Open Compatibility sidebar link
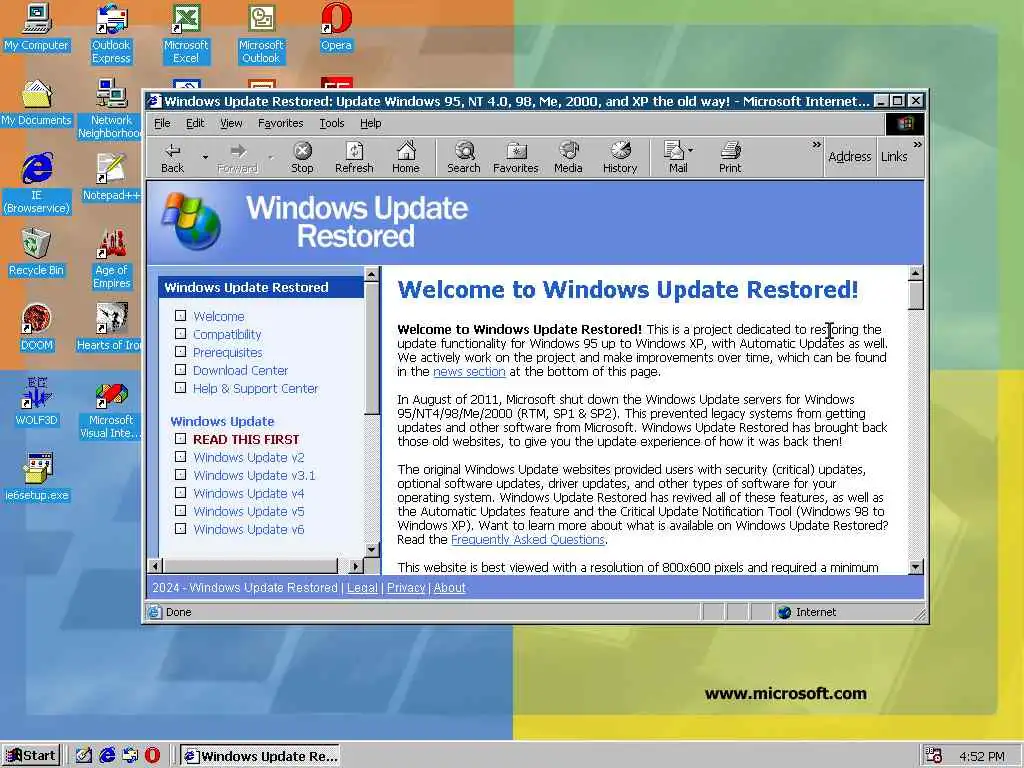Viewport: 1024px width, 768px height. coord(227,334)
